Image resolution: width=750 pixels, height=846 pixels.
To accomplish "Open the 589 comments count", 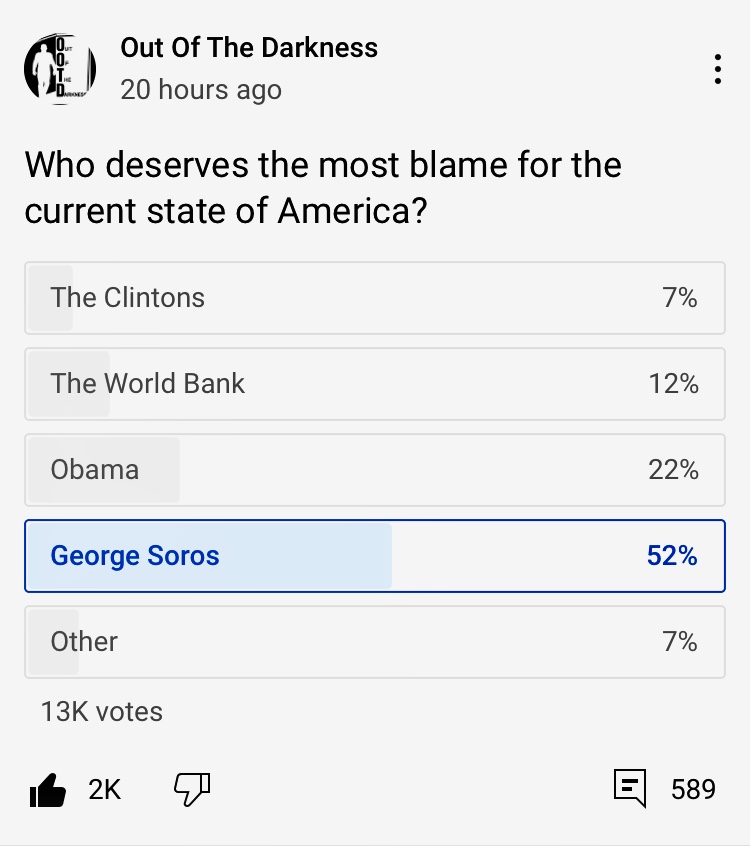I will point(693,790).
